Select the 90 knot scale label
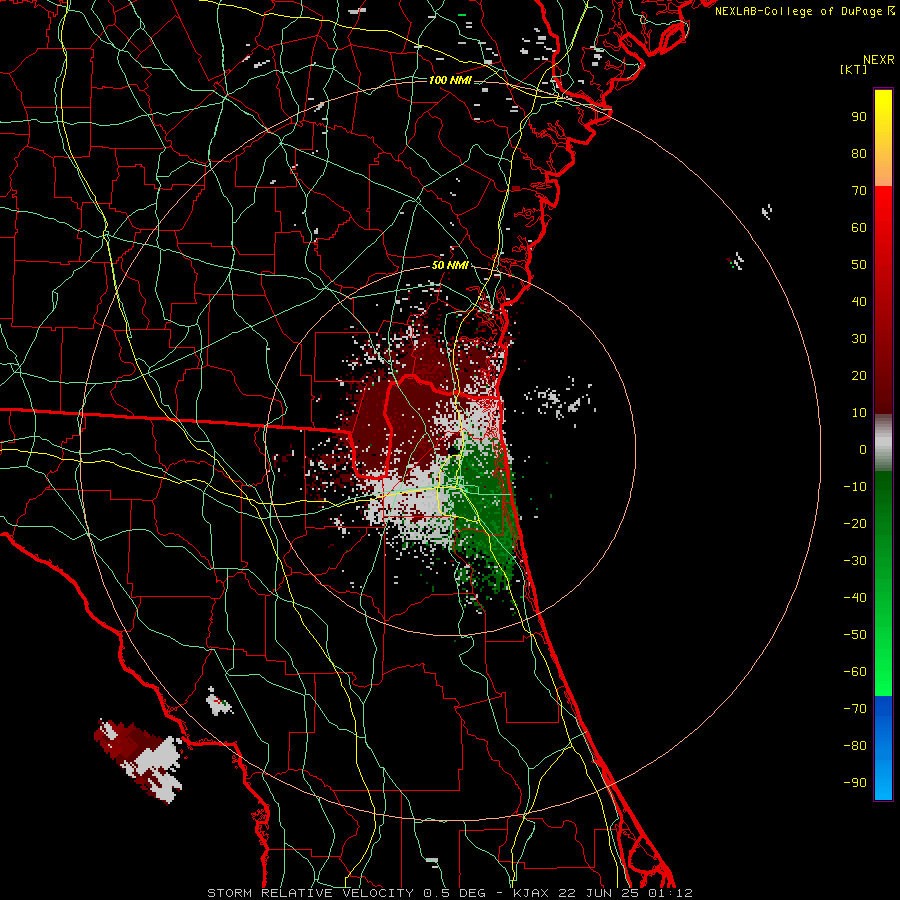The image size is (900, 900). tap(859, 117)
